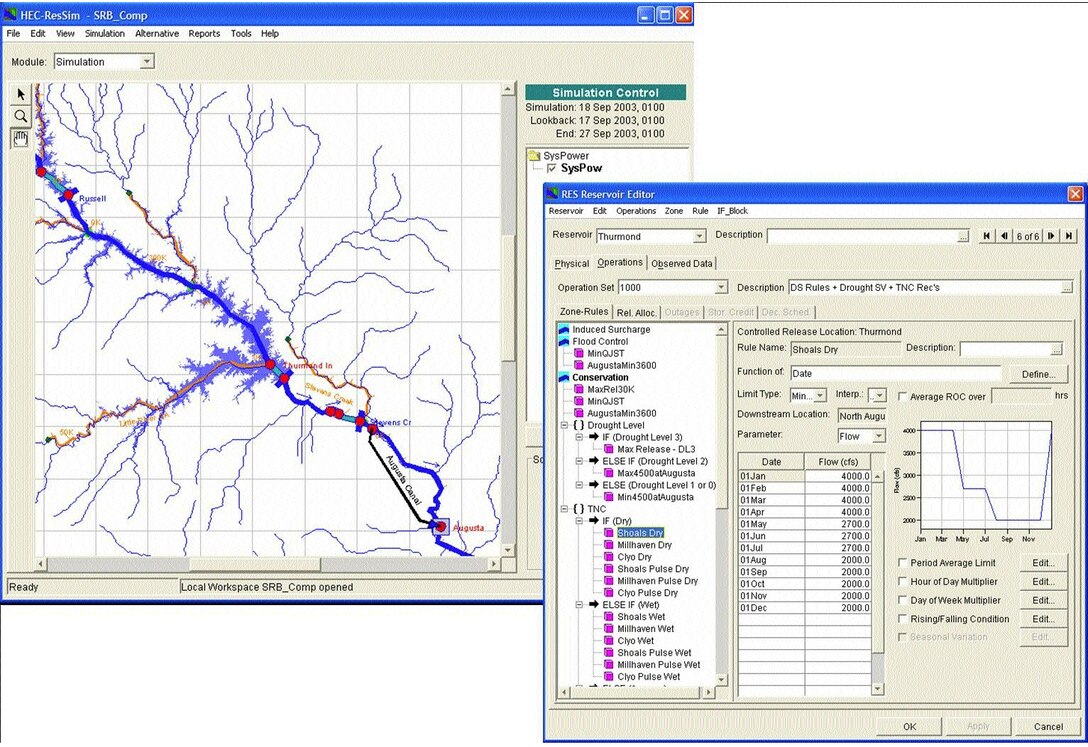This screenshot has width=1088, height=747.
Task: Click the Define... button
Action: click(x=1038, y=374)
